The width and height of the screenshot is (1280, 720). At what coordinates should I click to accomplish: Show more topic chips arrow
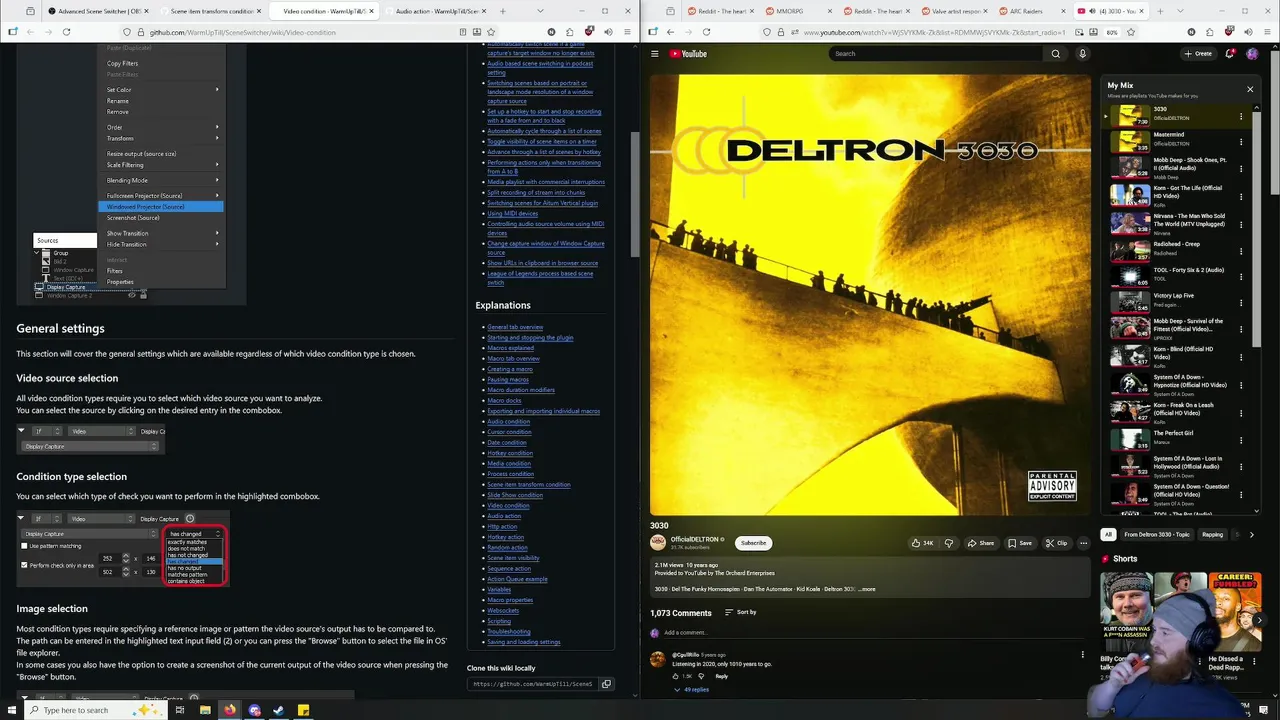1251,534
